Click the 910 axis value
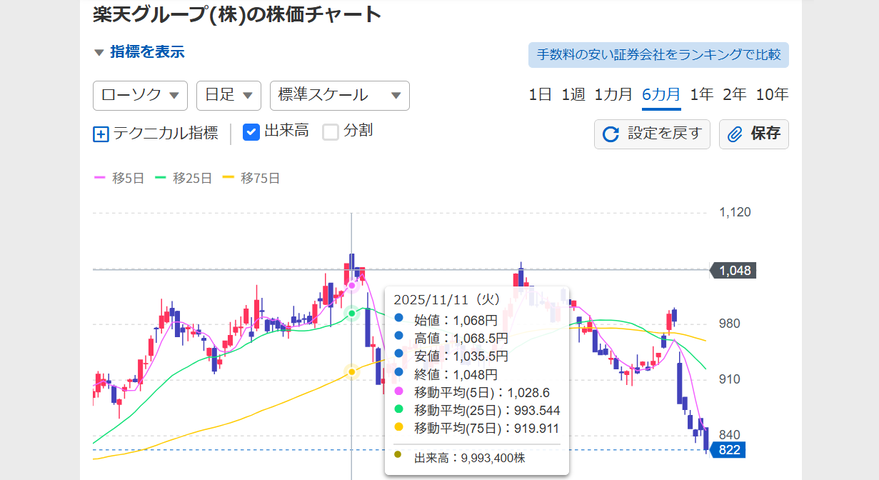 point(729,379)
